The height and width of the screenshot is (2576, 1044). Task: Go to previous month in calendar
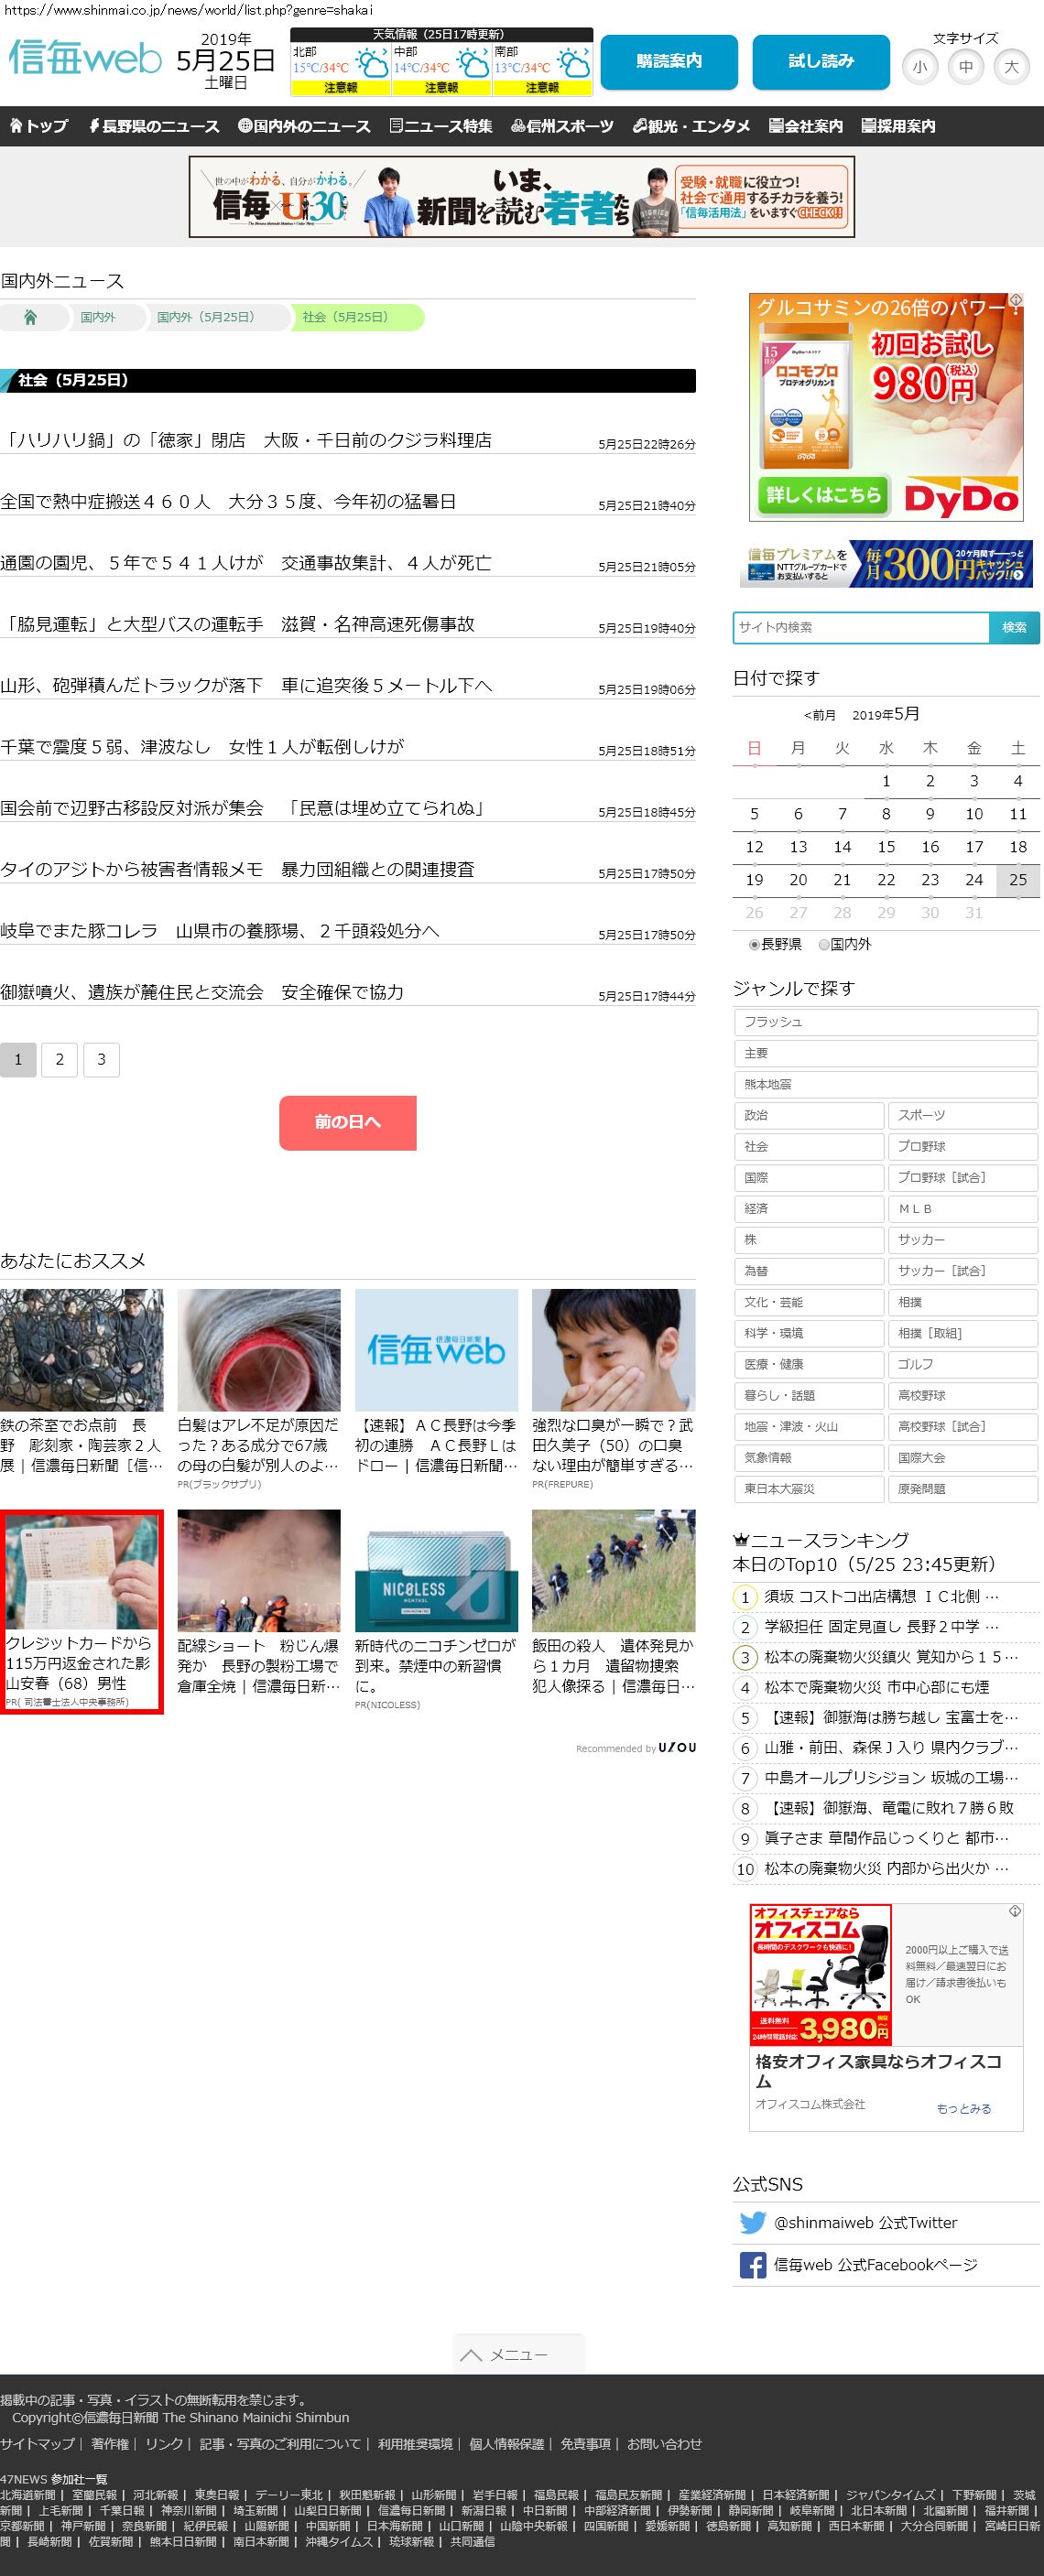pyautogui.click(x=819, y=715)
